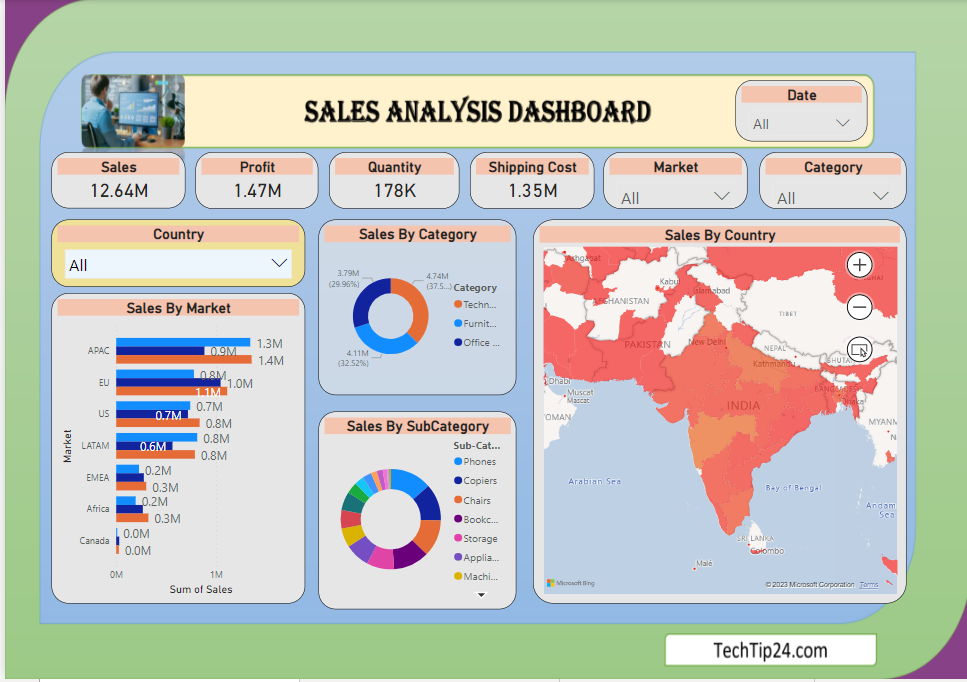Viewport: 967px width, 682px height.
Task: Toggle Technology category in legend
Action: [479, 304]
